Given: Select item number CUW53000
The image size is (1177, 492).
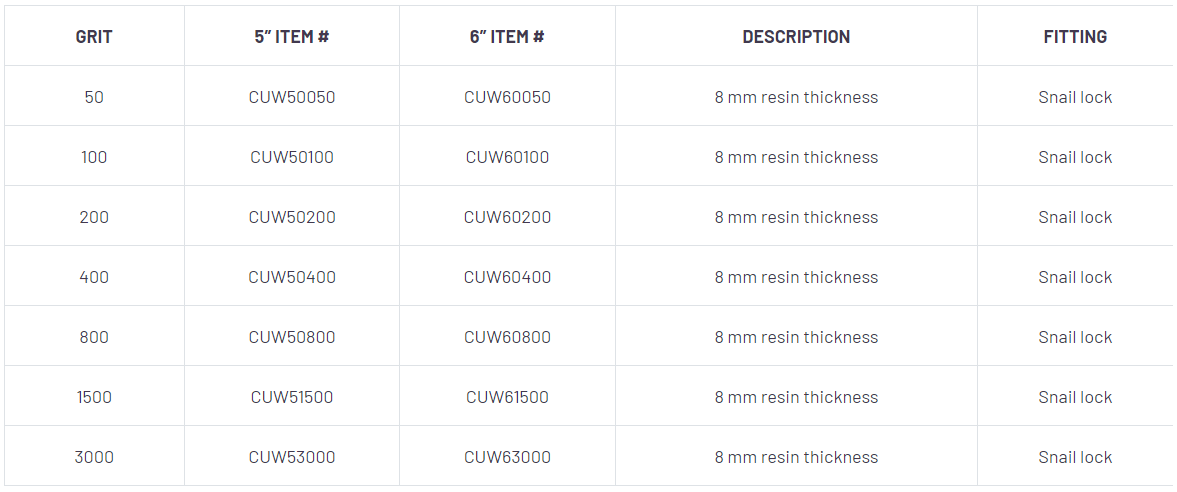Looking at the screenshot, I should [292, 457].
